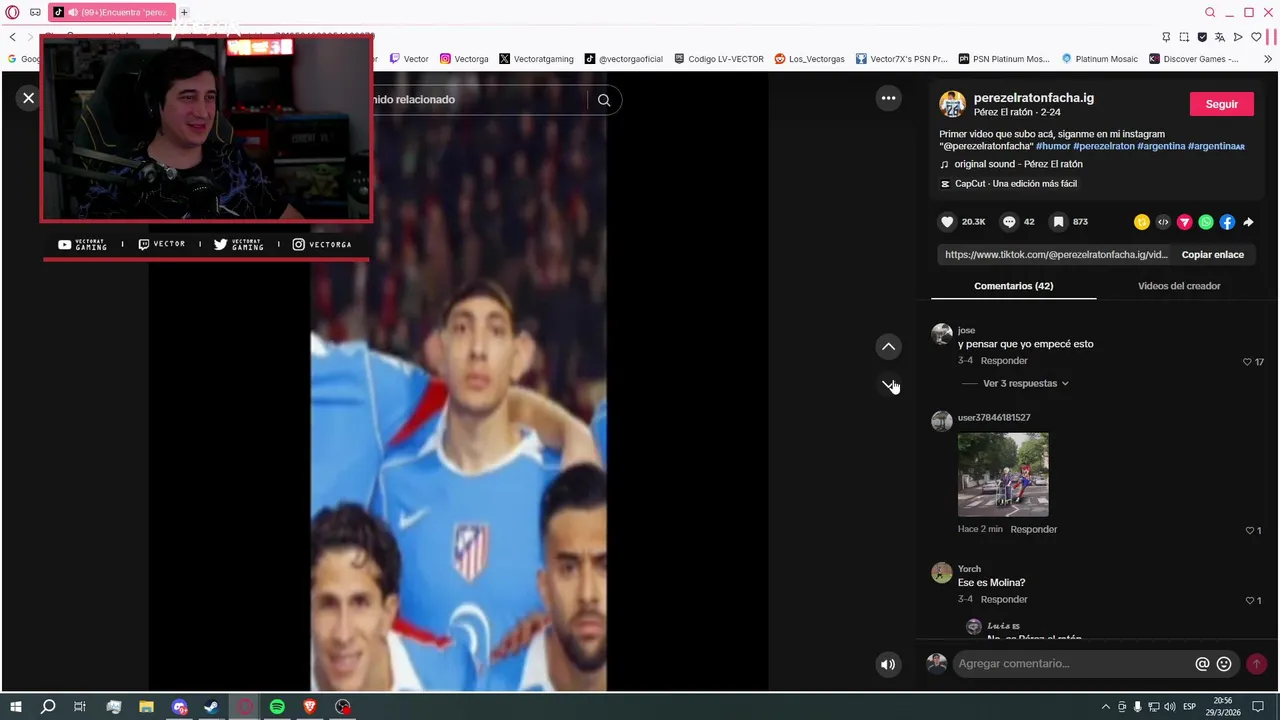Image resolution: width=1280 pixels, height=720 pixels.
Task: Open Yorch's profile name
Action: pyautogui.click(x=969, y=569)
